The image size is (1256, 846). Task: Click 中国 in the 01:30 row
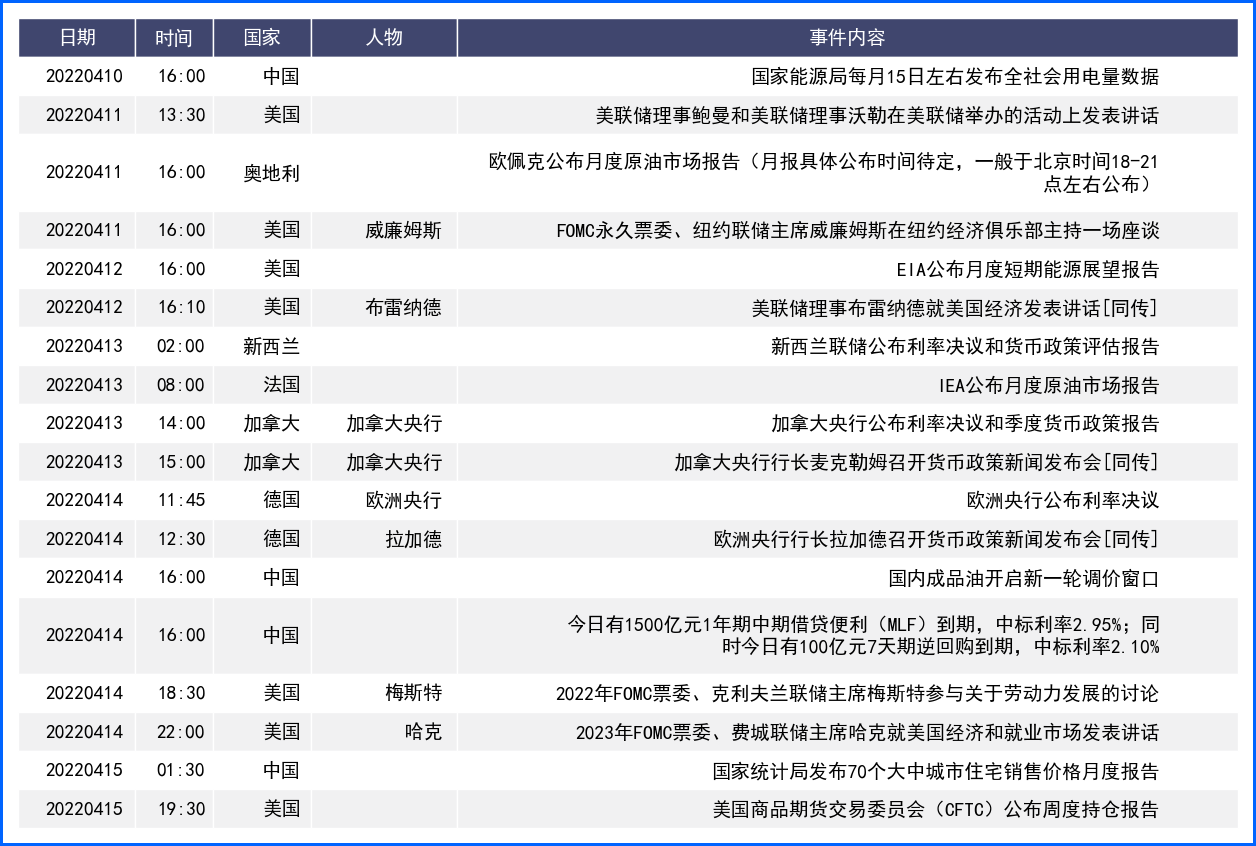click(281, 770)
